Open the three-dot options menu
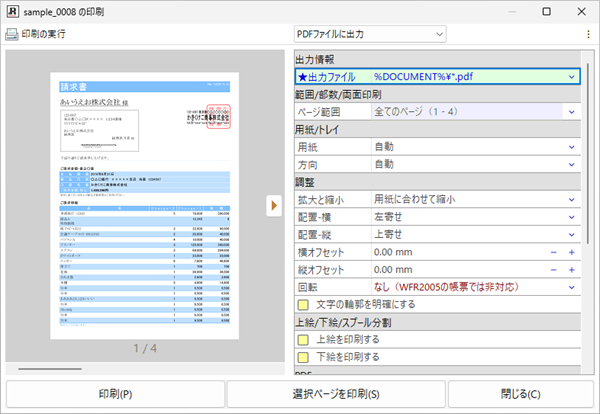 click(x=588, y=34)
